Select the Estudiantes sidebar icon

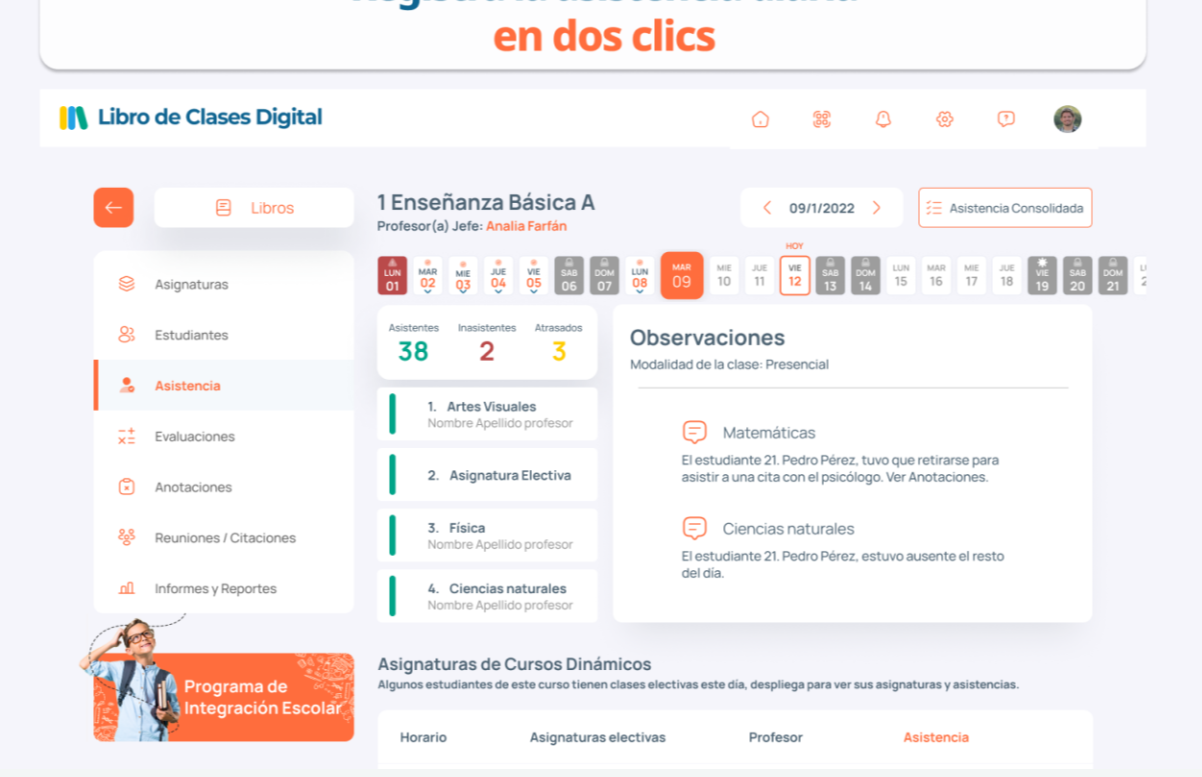[125, 334]
